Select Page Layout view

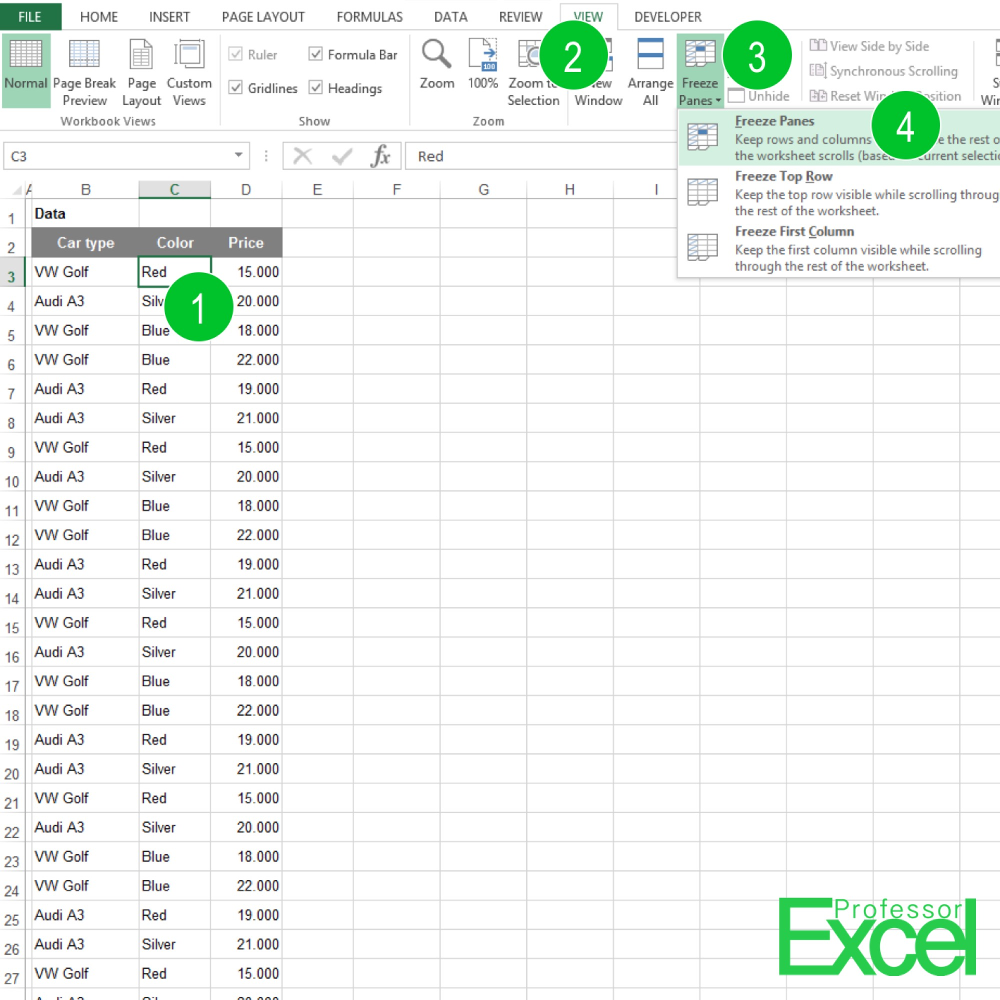coord(141,70)
